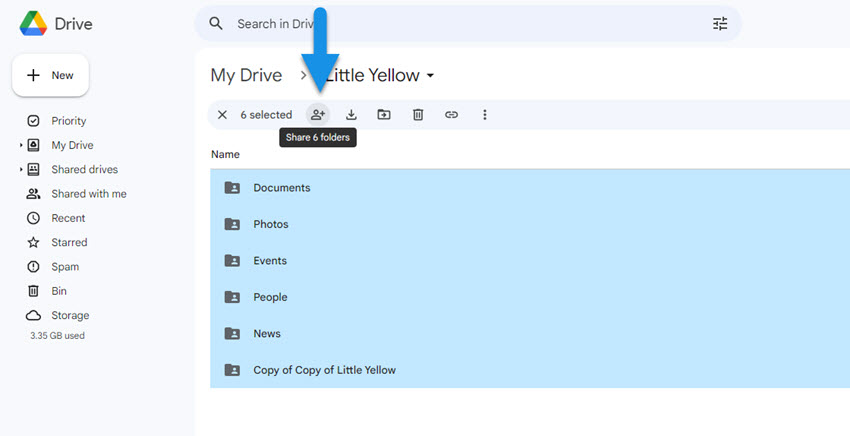Download the selected folders

pos(351,115)
